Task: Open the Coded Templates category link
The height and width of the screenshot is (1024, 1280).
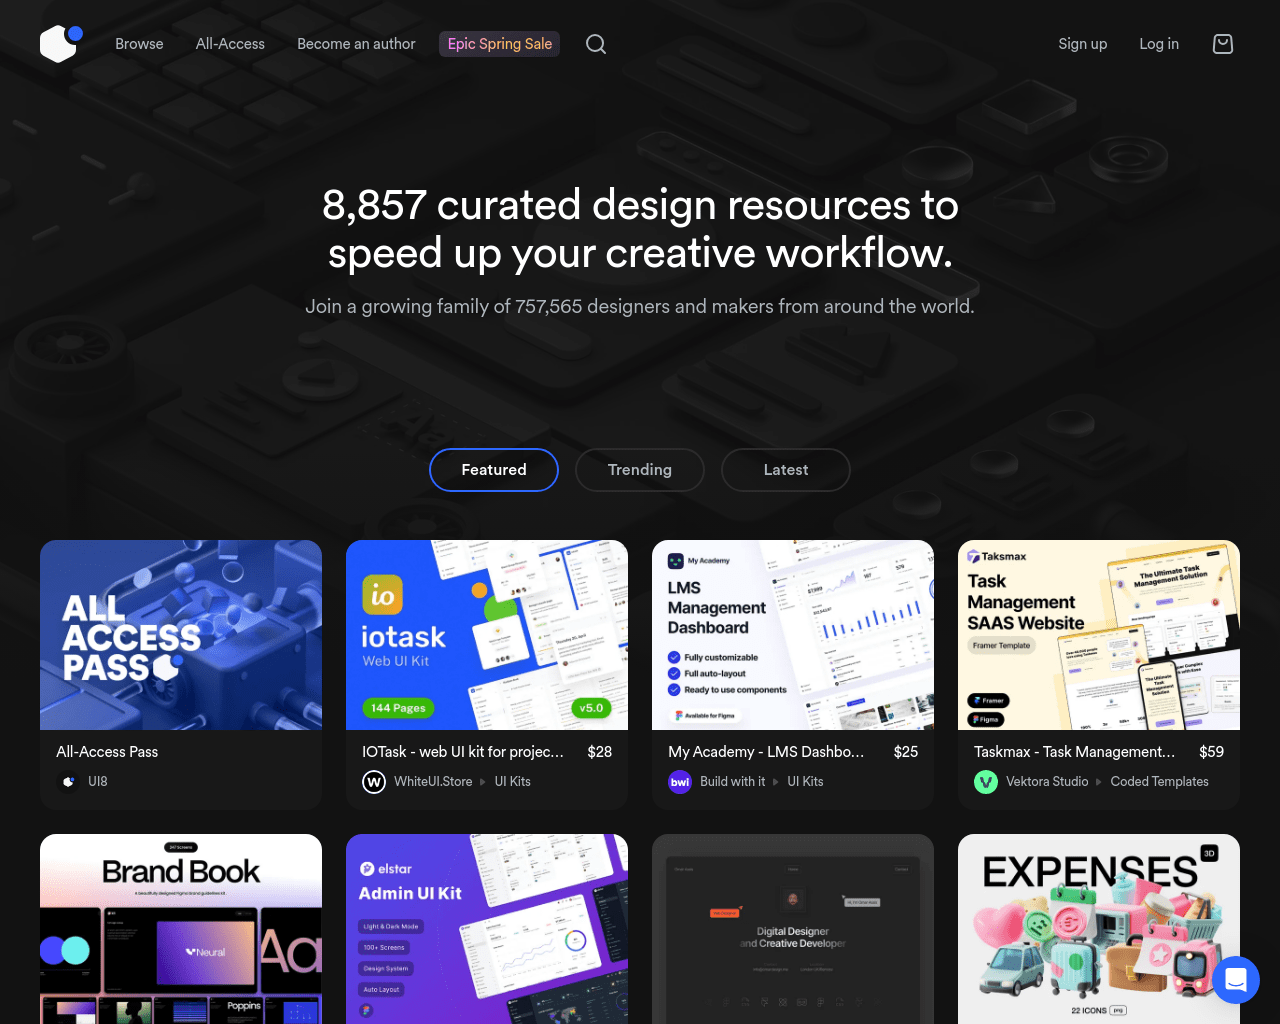Action: point(1160,782)
